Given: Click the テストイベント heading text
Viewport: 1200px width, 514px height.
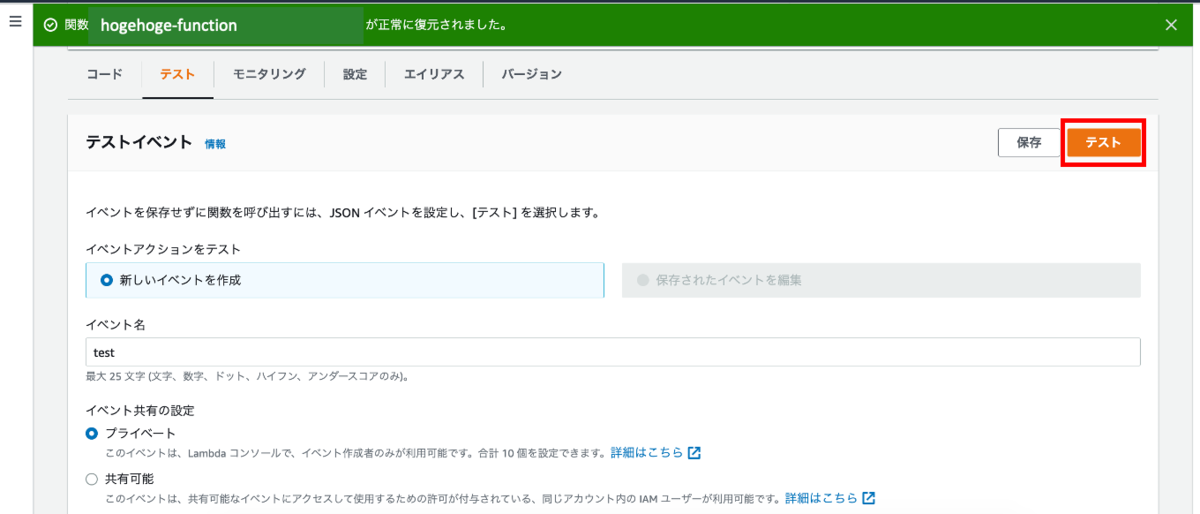Looking at the screenshot, I should 139,142.
